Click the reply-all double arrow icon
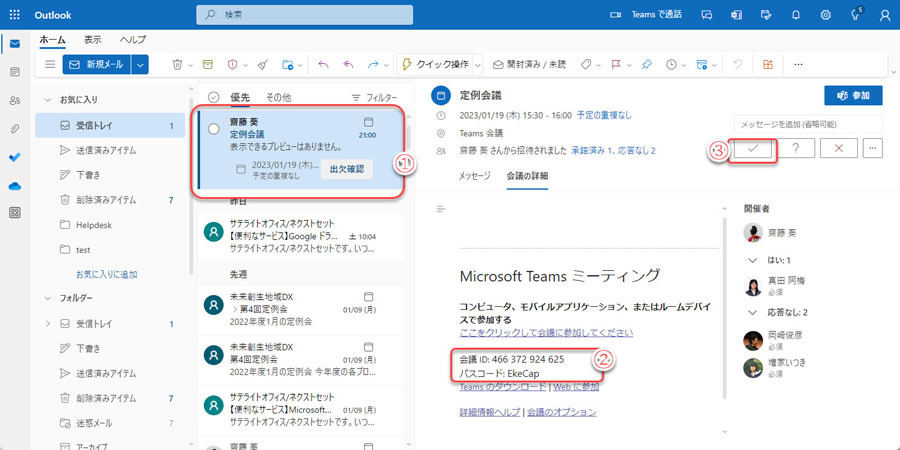The width and height of the screenshot is (900, 450). pyautogui.click(x=348, y=65)
